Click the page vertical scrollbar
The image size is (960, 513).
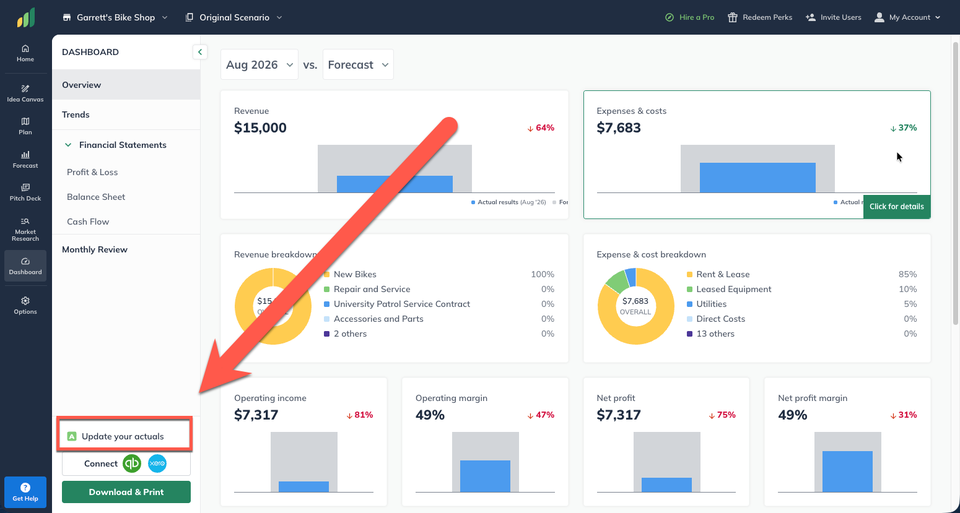click(956, 182)
